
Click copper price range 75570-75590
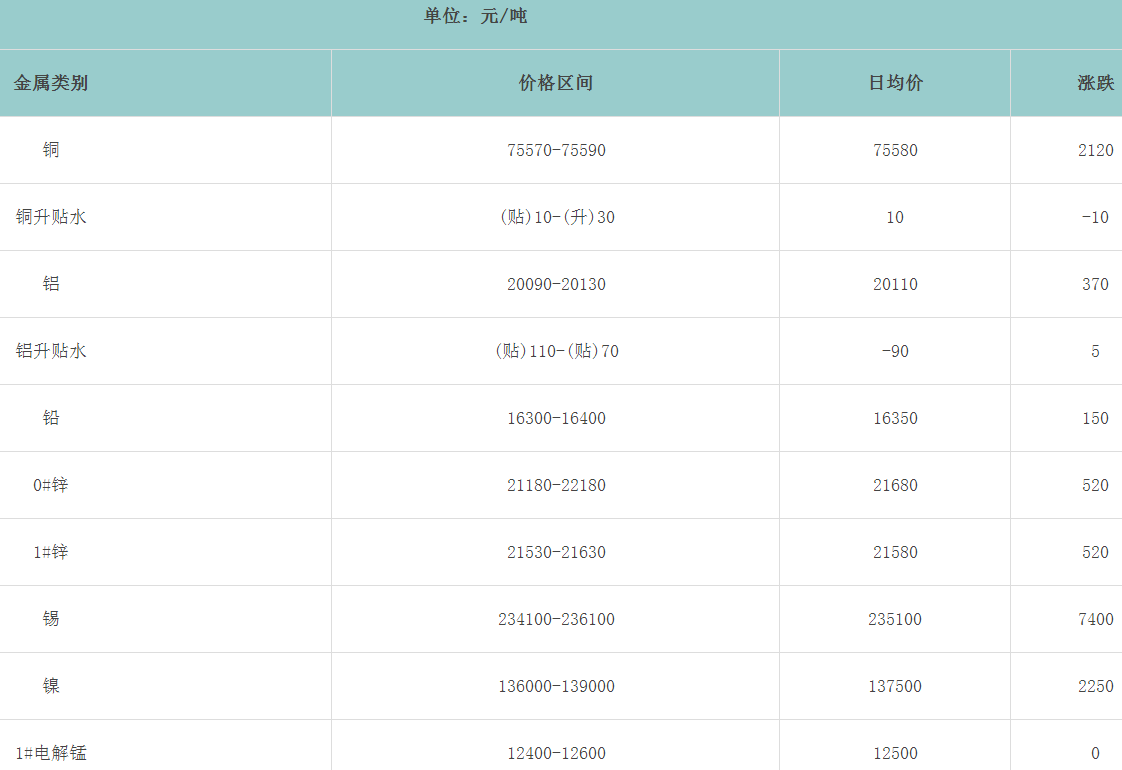556,150
